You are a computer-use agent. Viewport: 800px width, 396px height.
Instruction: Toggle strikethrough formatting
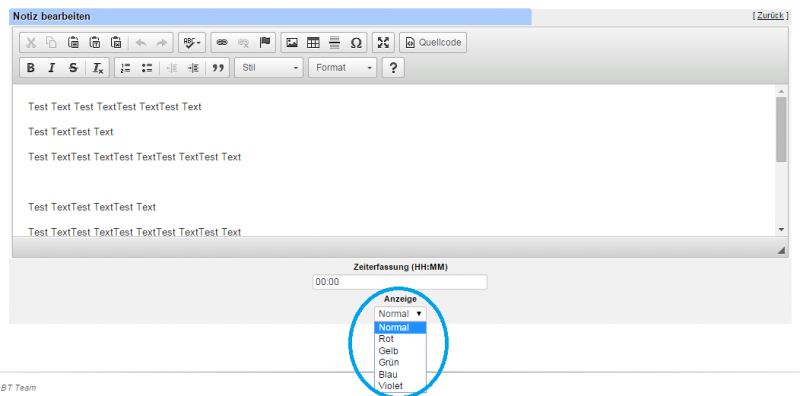point(73,68)
